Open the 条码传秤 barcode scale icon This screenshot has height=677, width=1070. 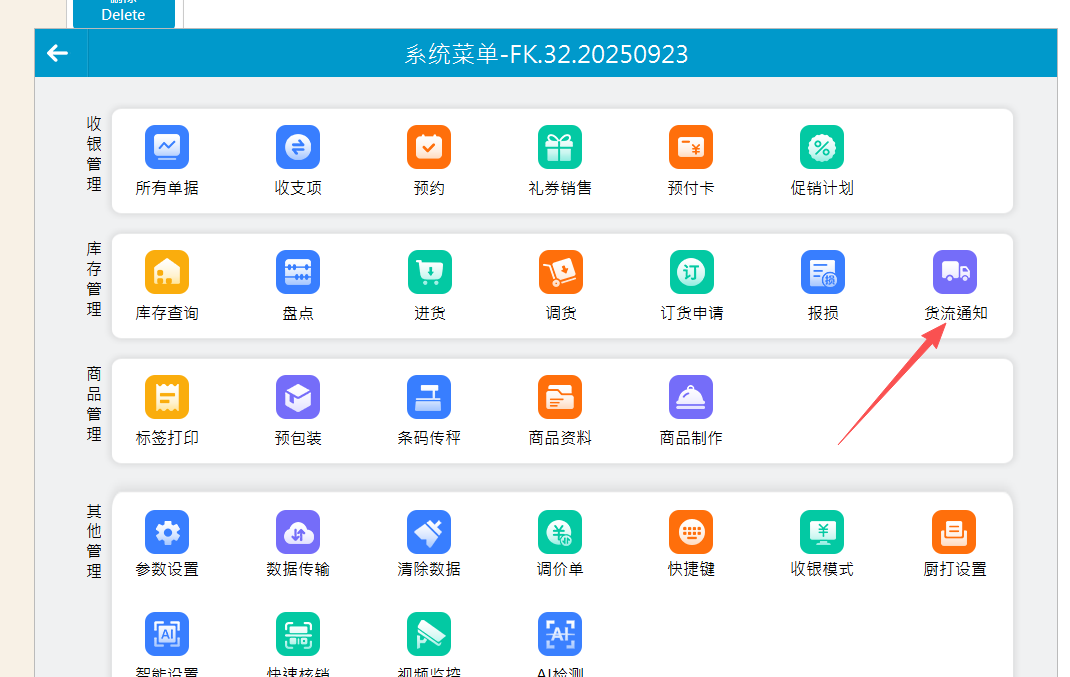tap(429, 397)
